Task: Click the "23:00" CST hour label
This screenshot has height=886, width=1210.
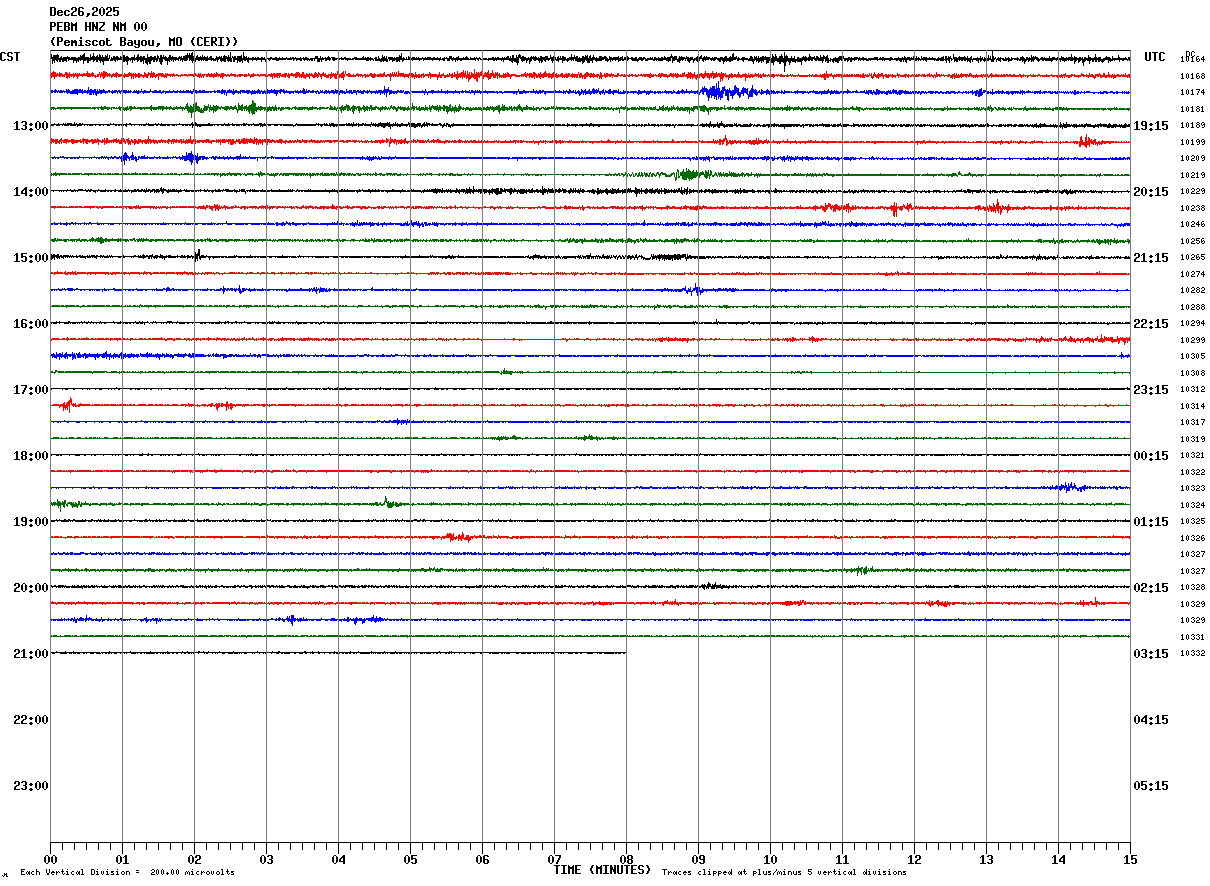Action: click(30, 786)
